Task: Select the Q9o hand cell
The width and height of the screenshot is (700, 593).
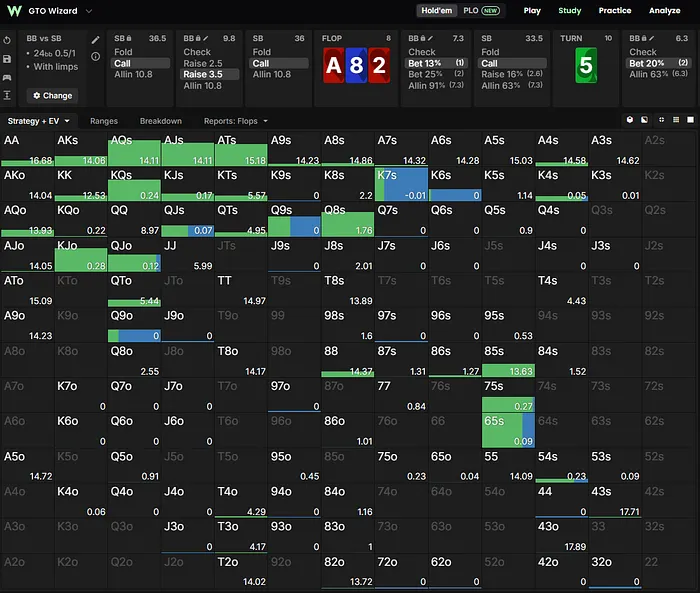Action: click(x=134, y=325)
